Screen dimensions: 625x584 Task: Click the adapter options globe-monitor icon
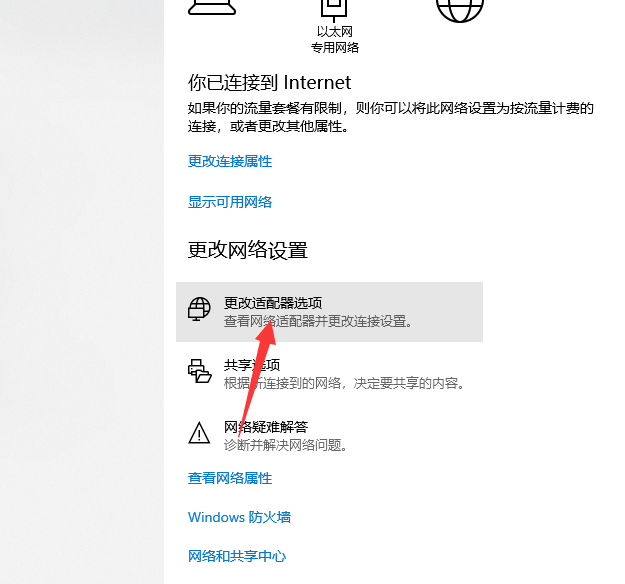(199, 309)
